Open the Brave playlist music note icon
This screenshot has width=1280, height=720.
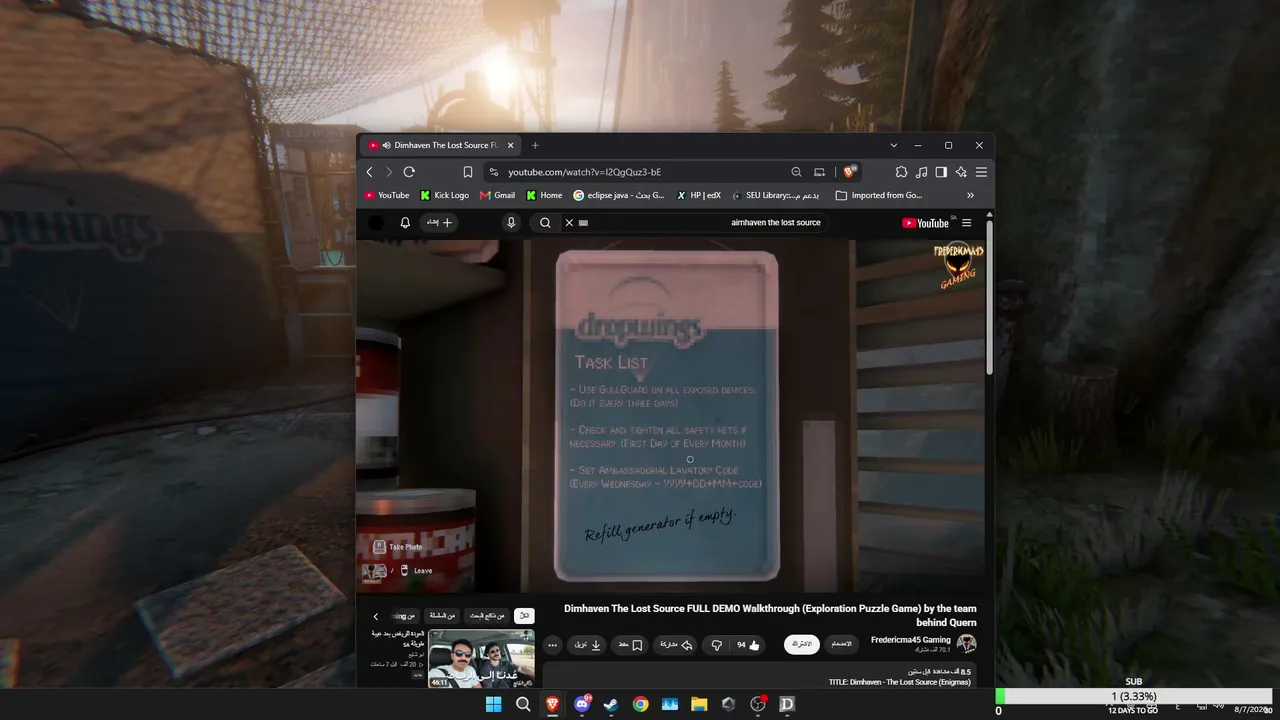[921, 172]
